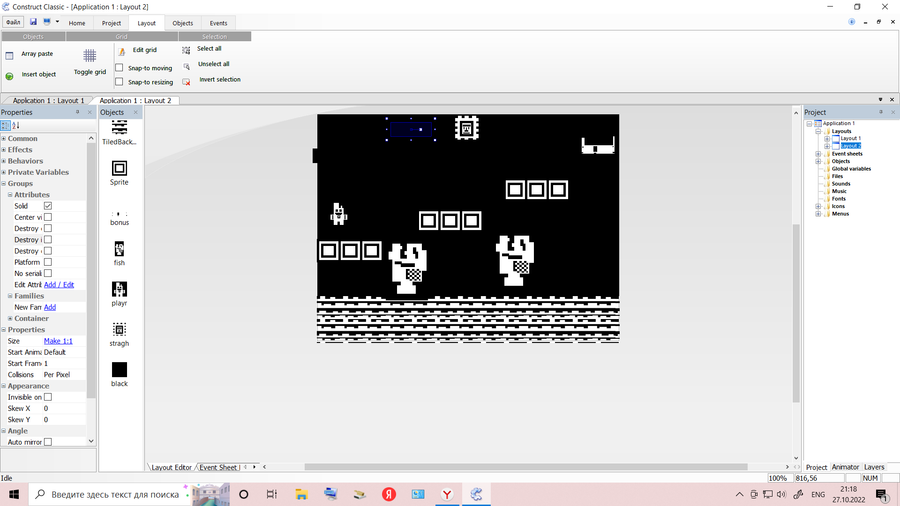Image resolution: width=900 pixels, height=506 pixels.
Task: Expand Layout 1 in project tree
Action: coord(827,139)
